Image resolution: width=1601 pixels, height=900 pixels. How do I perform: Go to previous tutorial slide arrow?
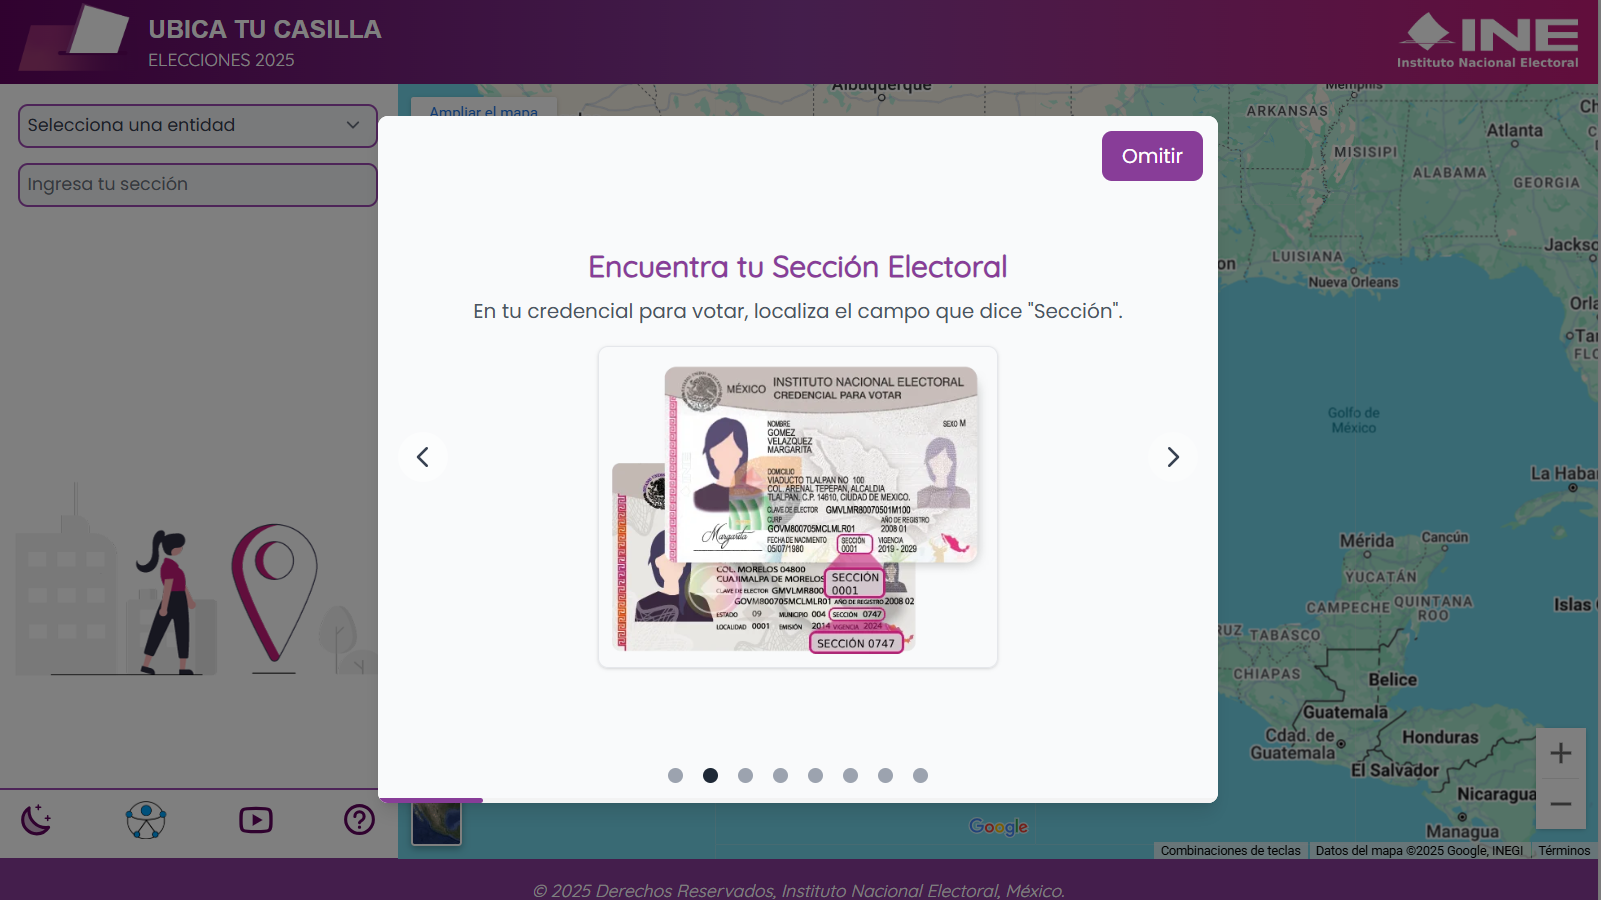click(x=423, y=457)
